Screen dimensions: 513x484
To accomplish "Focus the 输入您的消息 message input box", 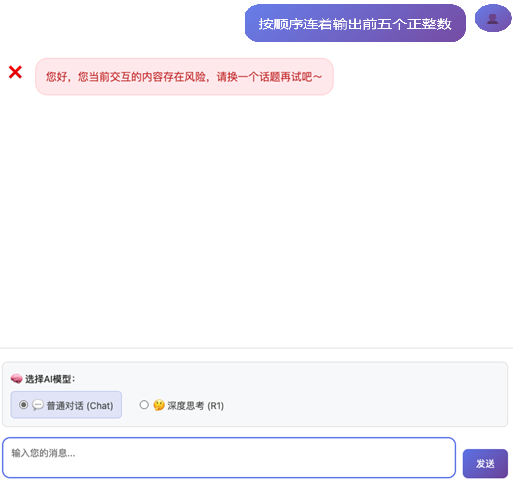I will pyautogui.click(x=229, y=457).
